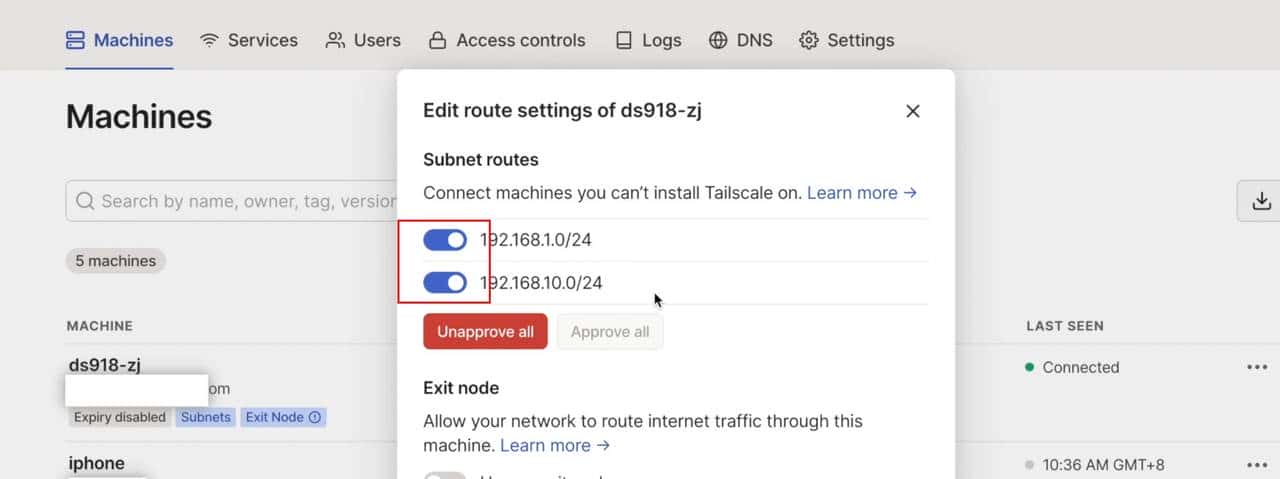Click the download icon button
The image size is (1280, 479).
[x=1261, y=201]
